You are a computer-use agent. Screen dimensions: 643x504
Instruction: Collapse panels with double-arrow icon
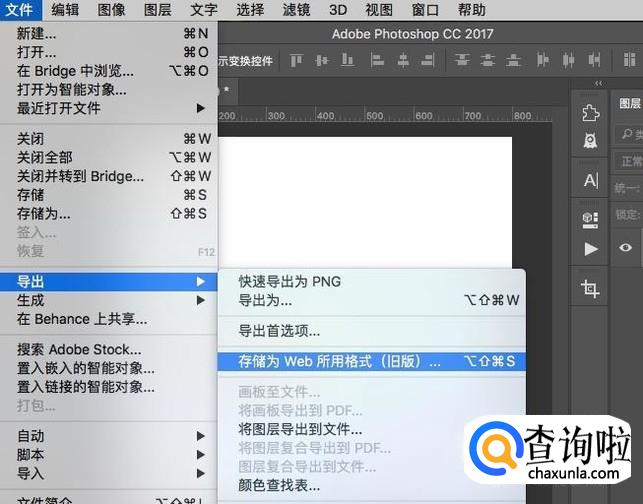pyautogui.click(x=599, y=84)
